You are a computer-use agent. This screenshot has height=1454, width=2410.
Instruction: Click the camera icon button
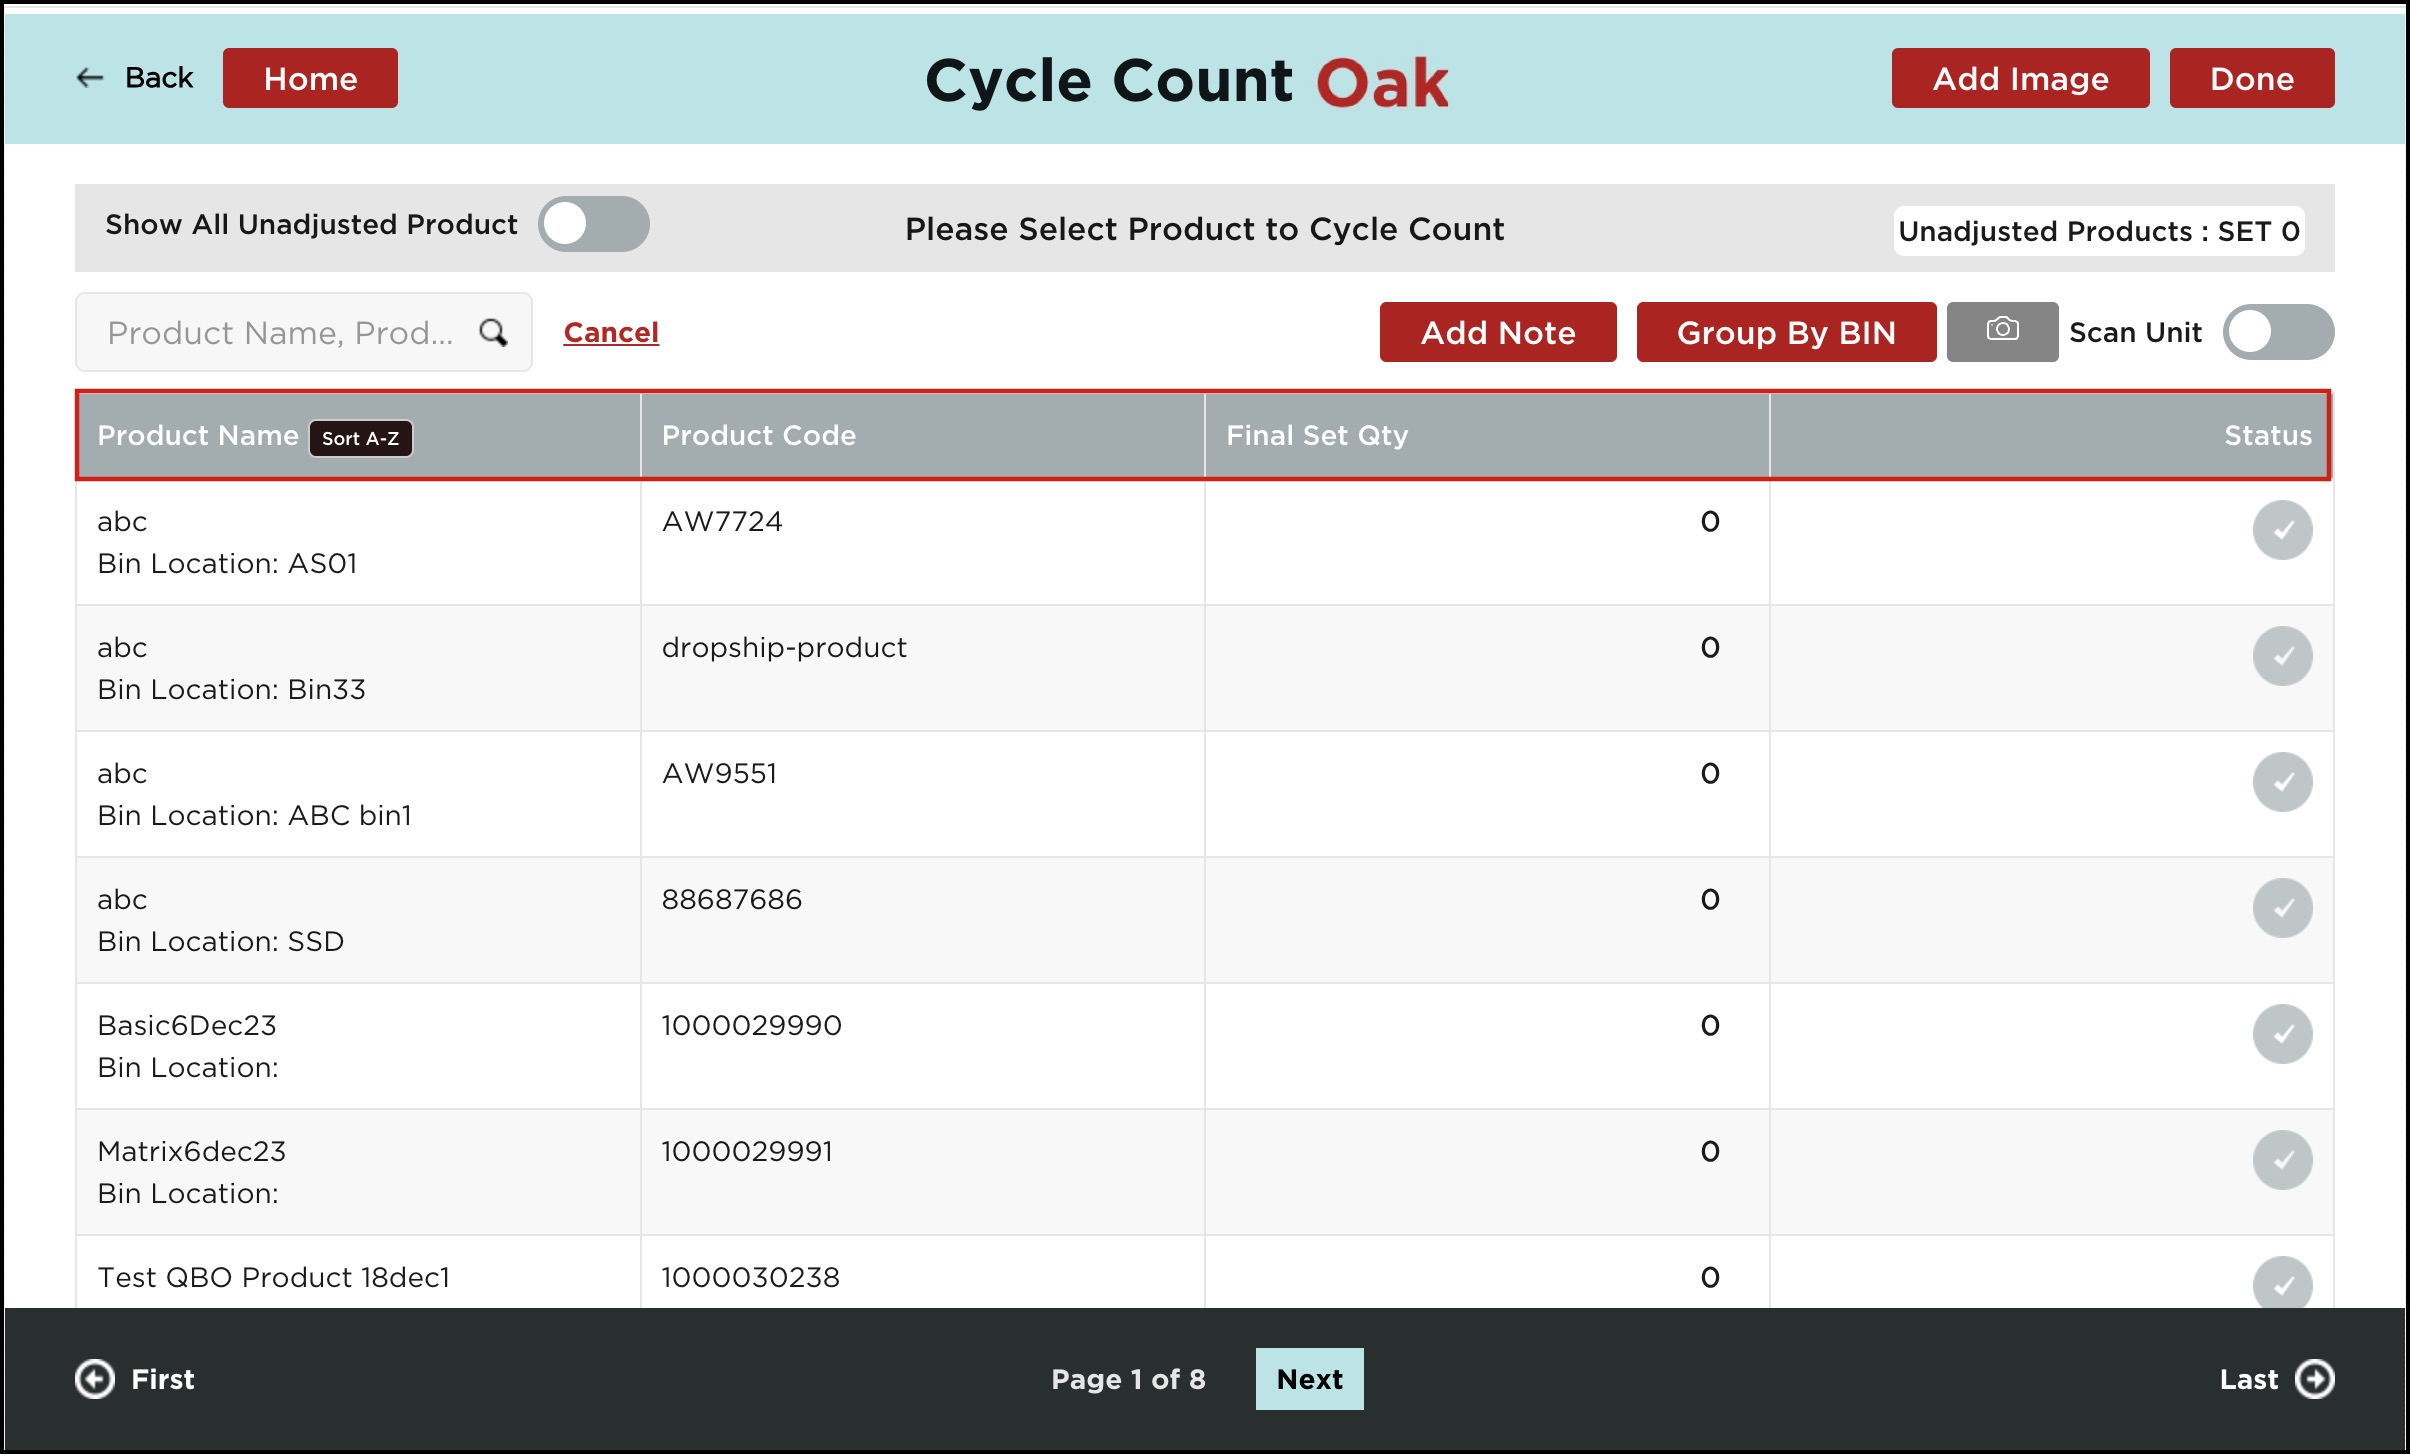(2001, 331)
